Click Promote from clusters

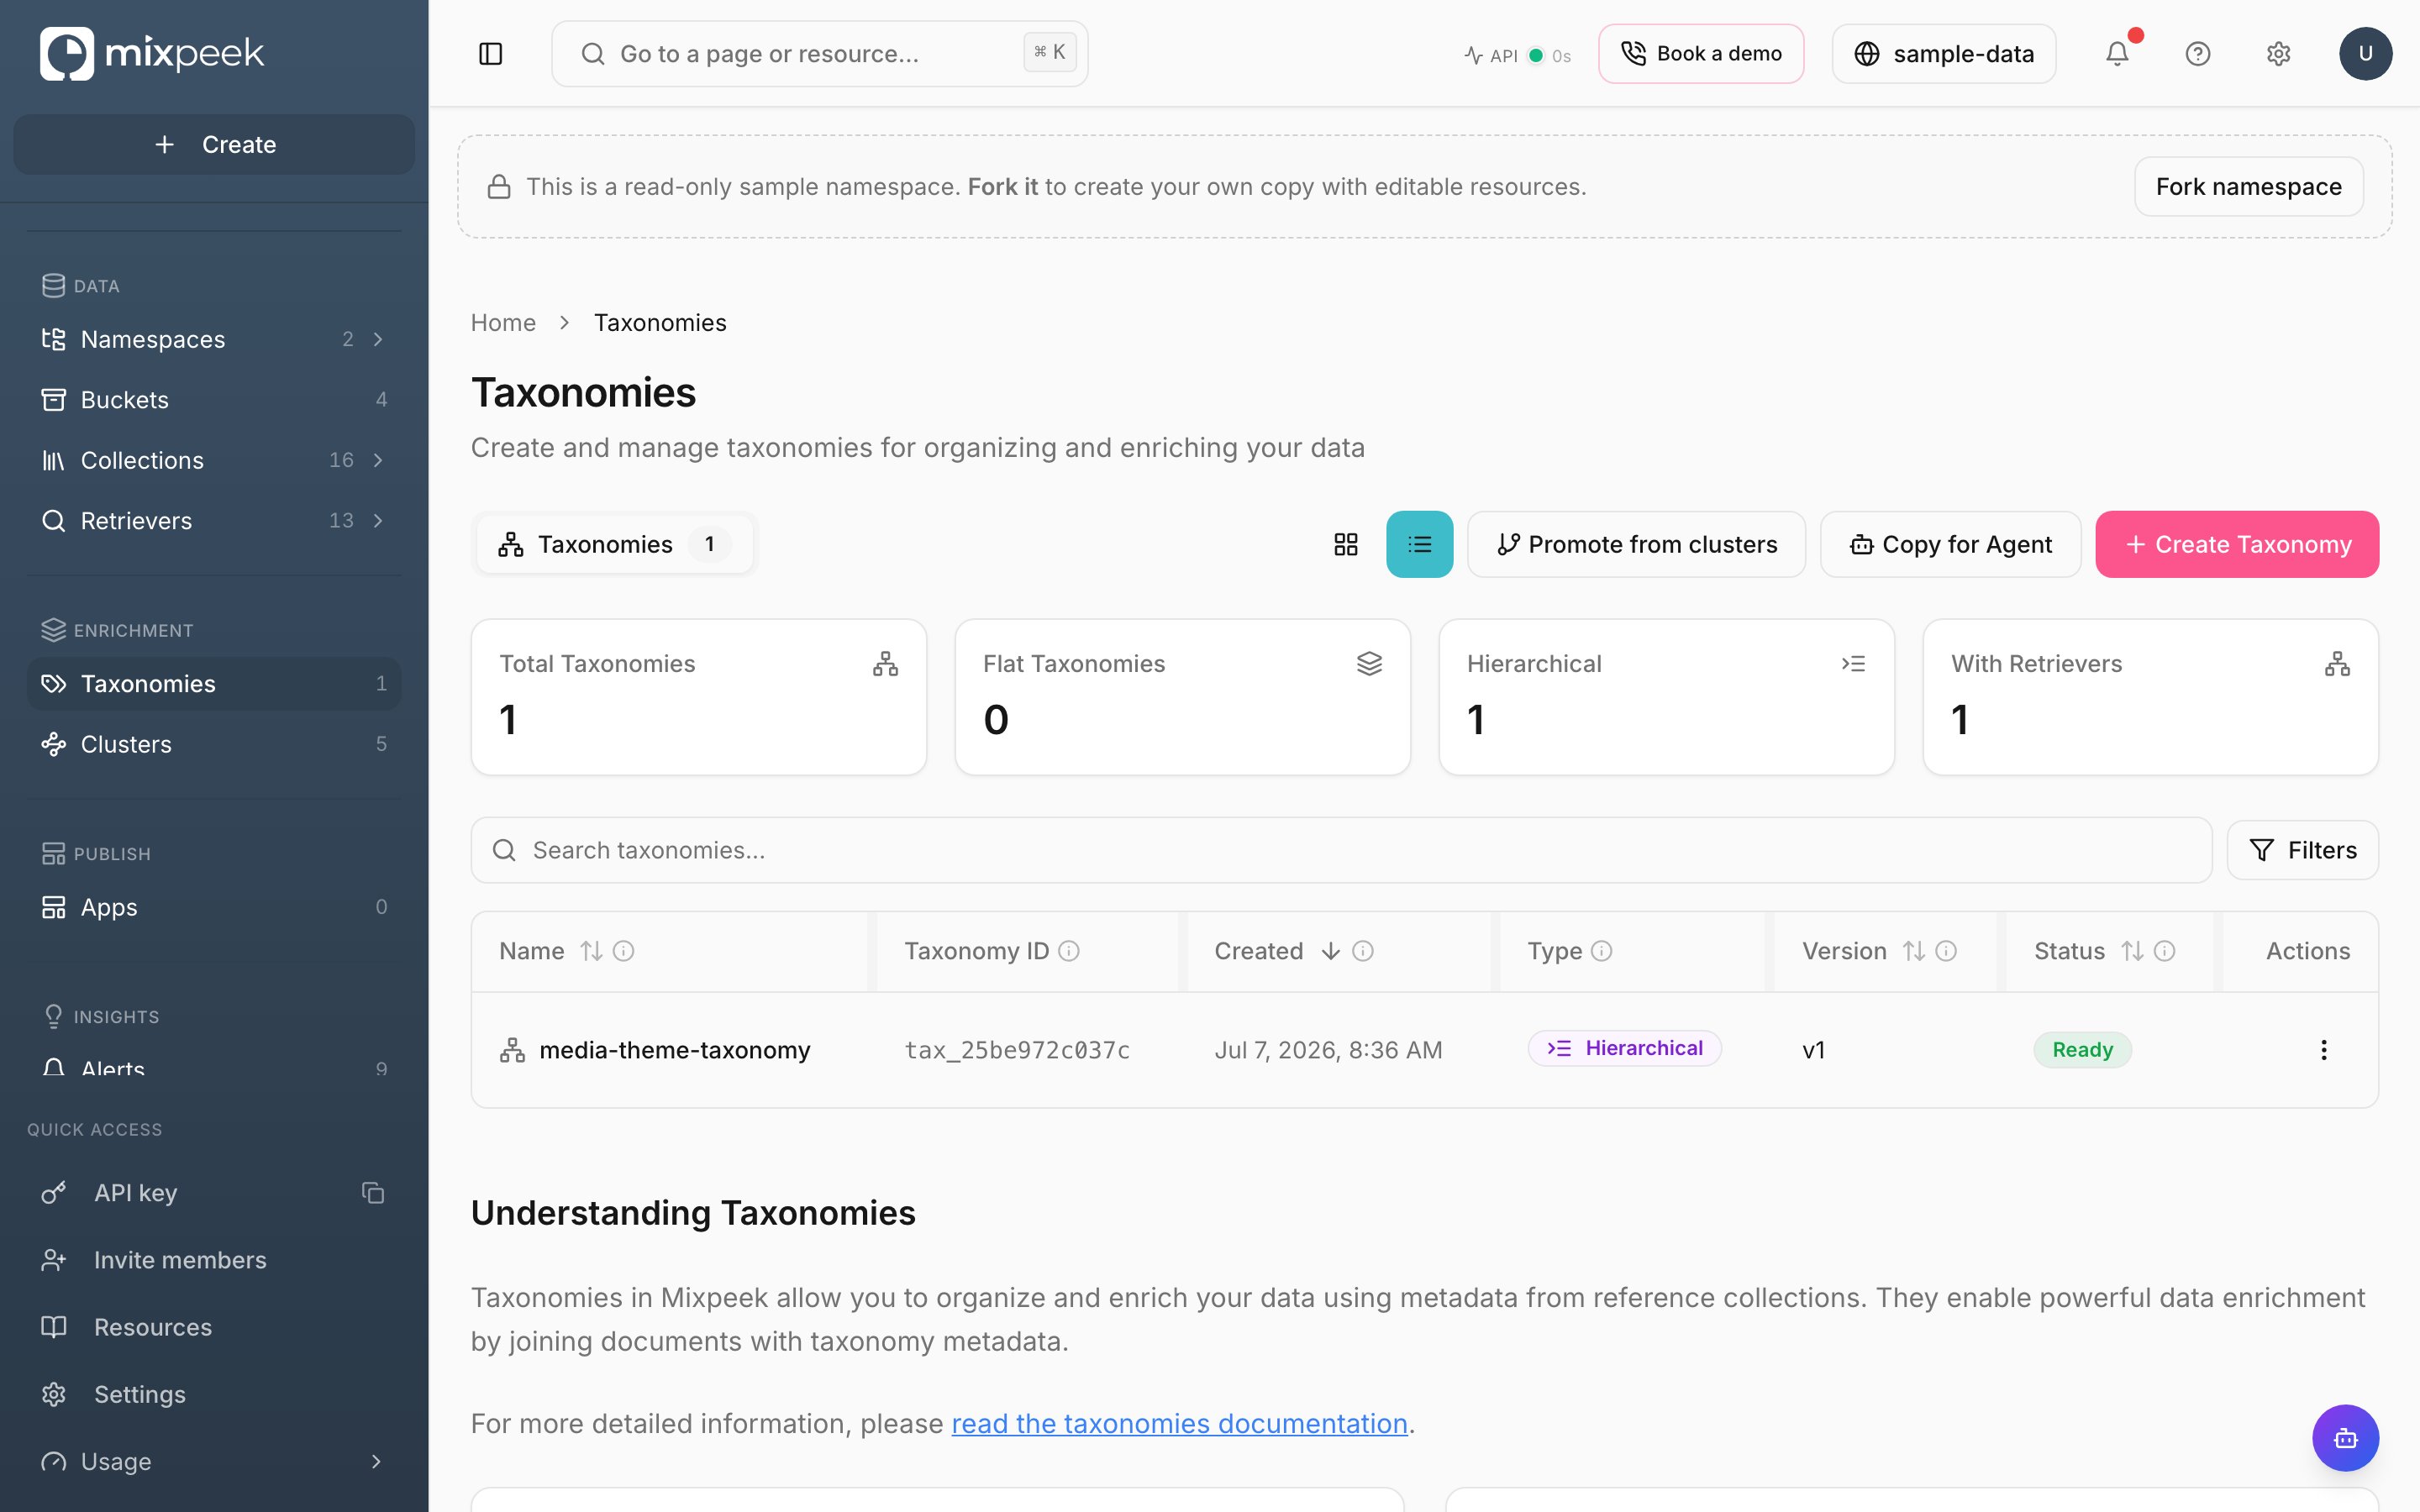click(x=1636, y=544)
